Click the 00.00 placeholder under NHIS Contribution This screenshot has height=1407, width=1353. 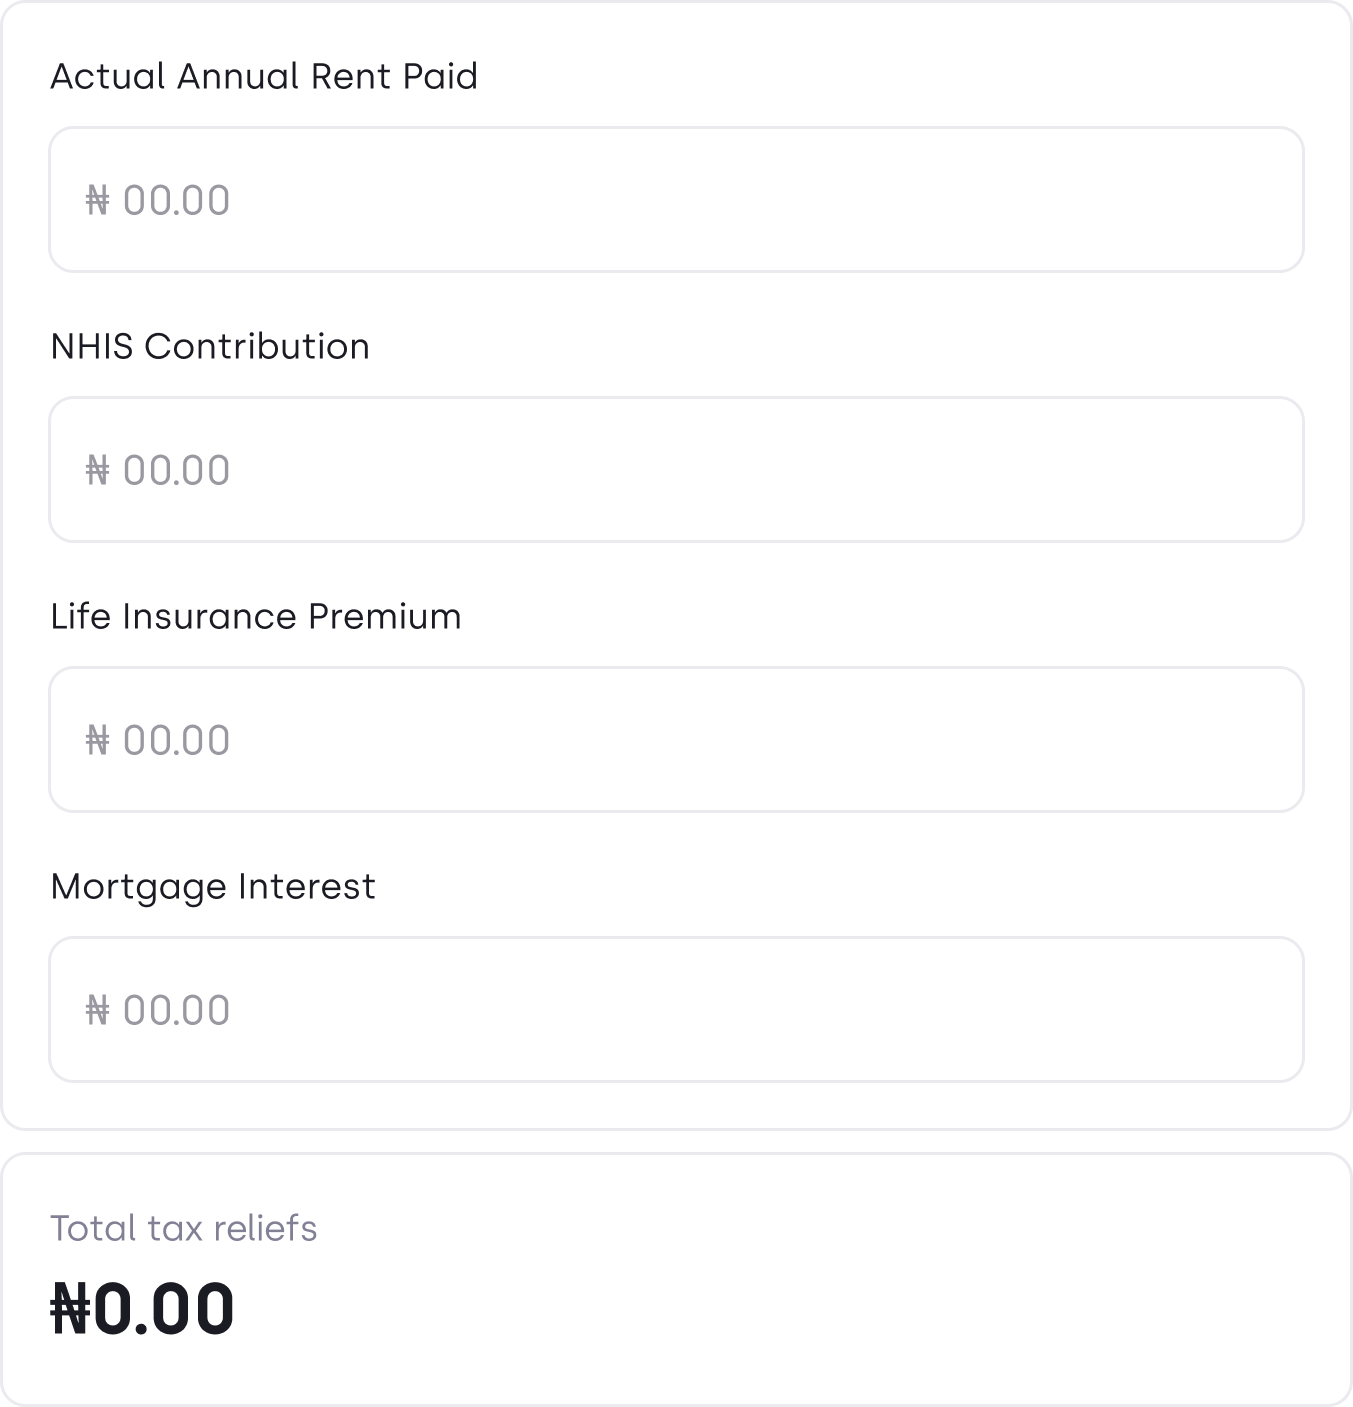(x=177, y=471)
